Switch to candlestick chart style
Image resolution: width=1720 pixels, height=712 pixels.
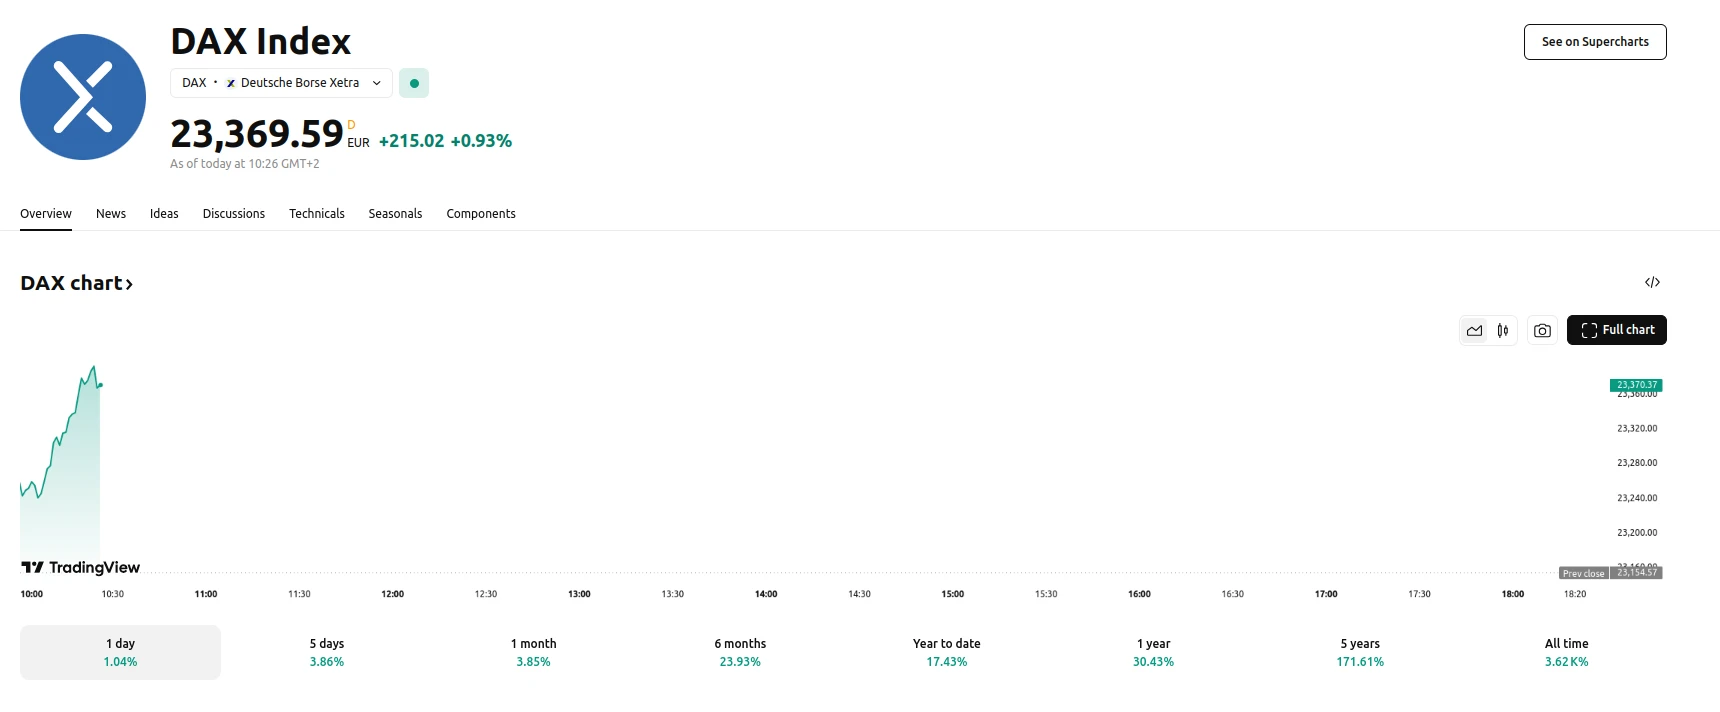pos(1503,331)
